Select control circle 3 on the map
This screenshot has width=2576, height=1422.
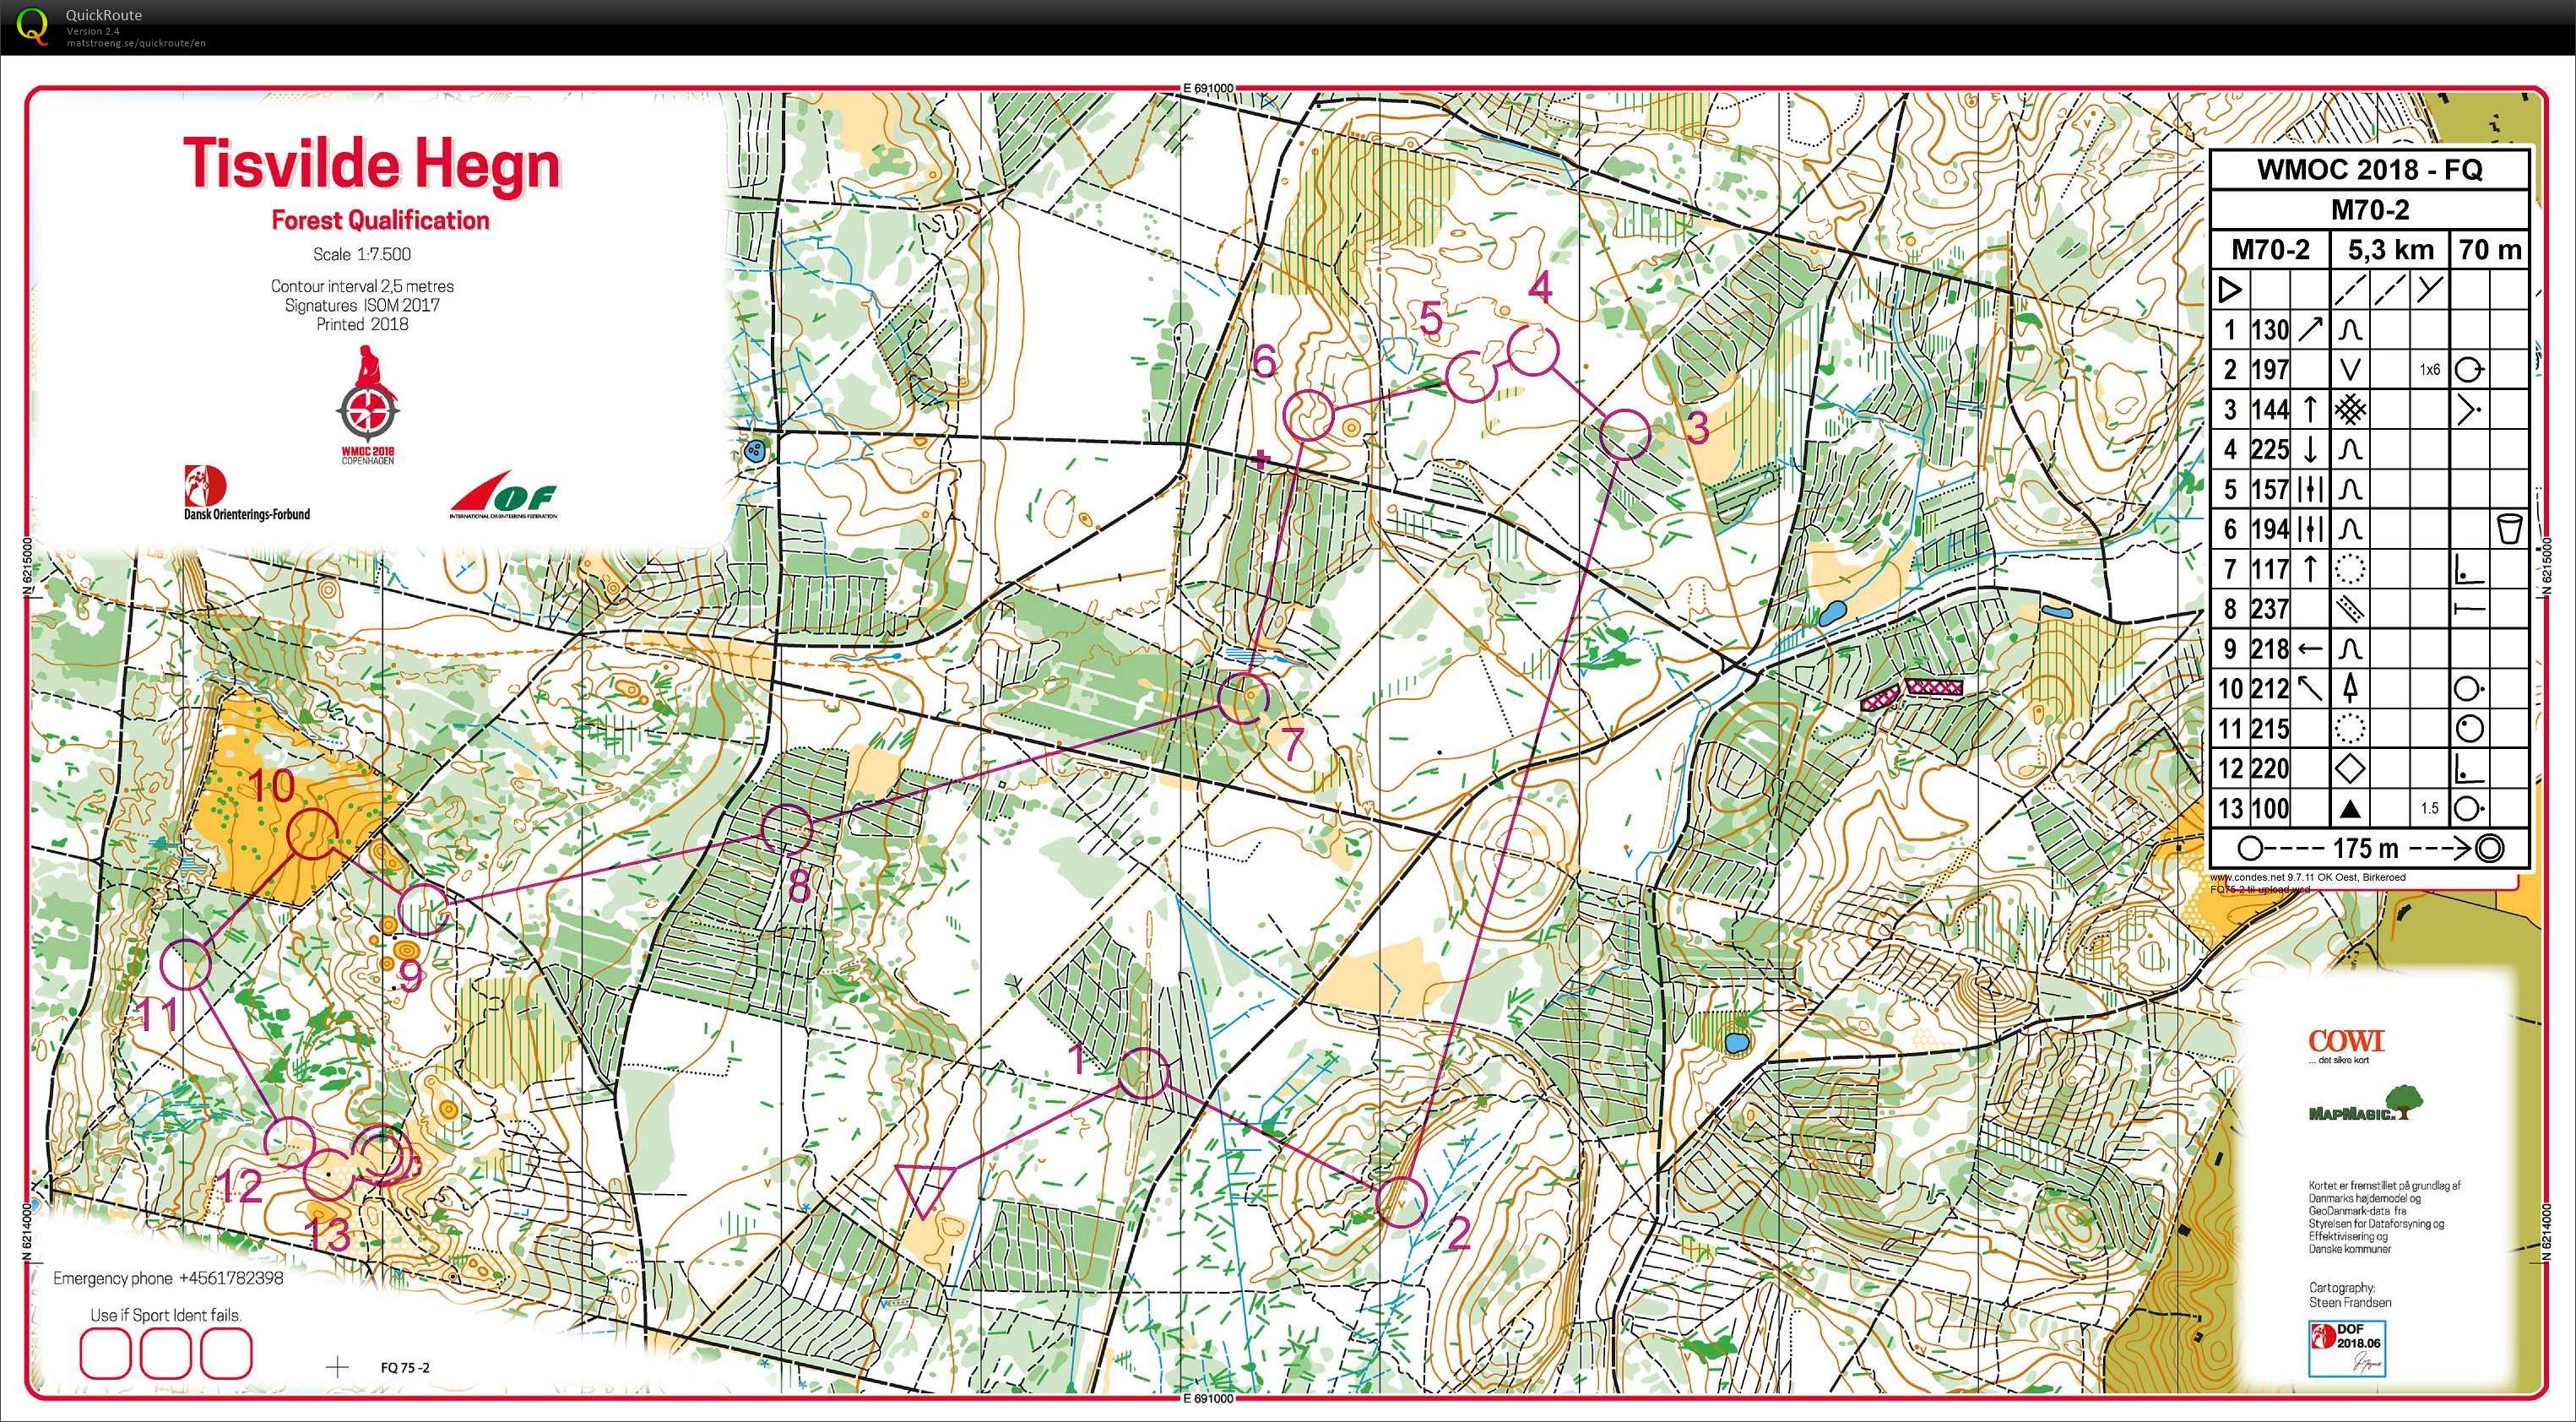point(1624,435)
